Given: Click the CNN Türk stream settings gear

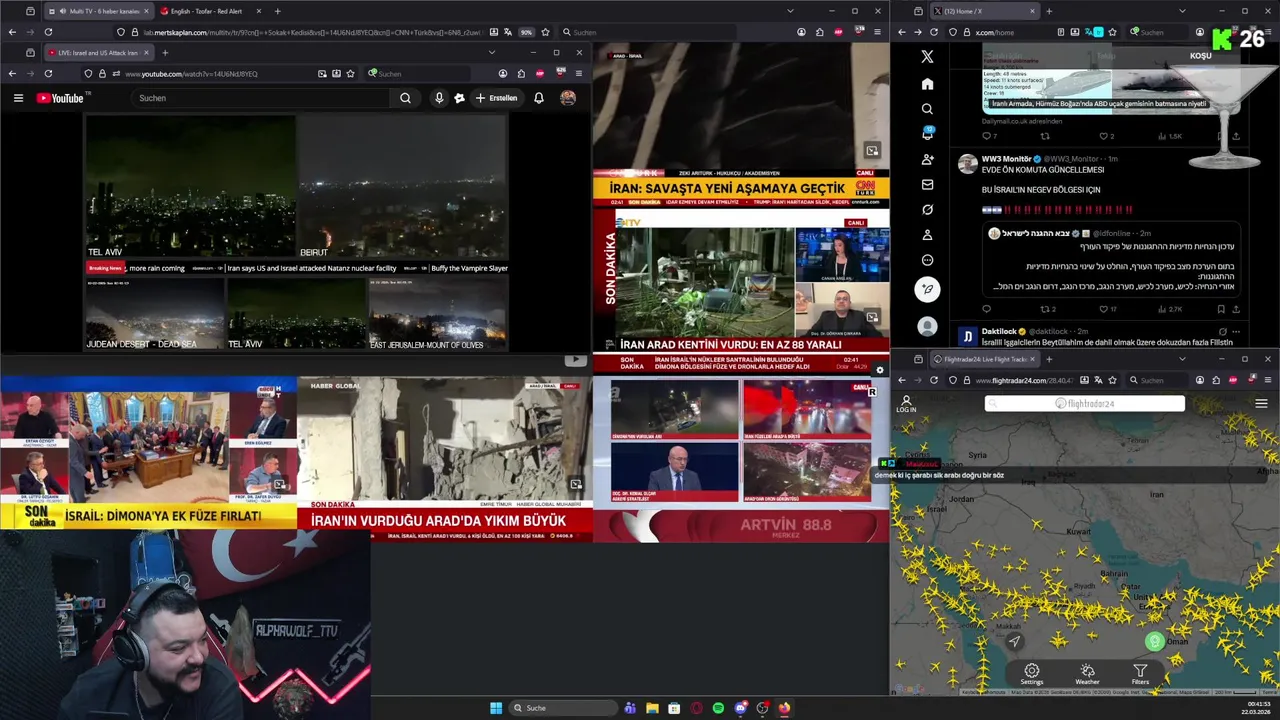Looking at the screenshot, I should [880, 370].
